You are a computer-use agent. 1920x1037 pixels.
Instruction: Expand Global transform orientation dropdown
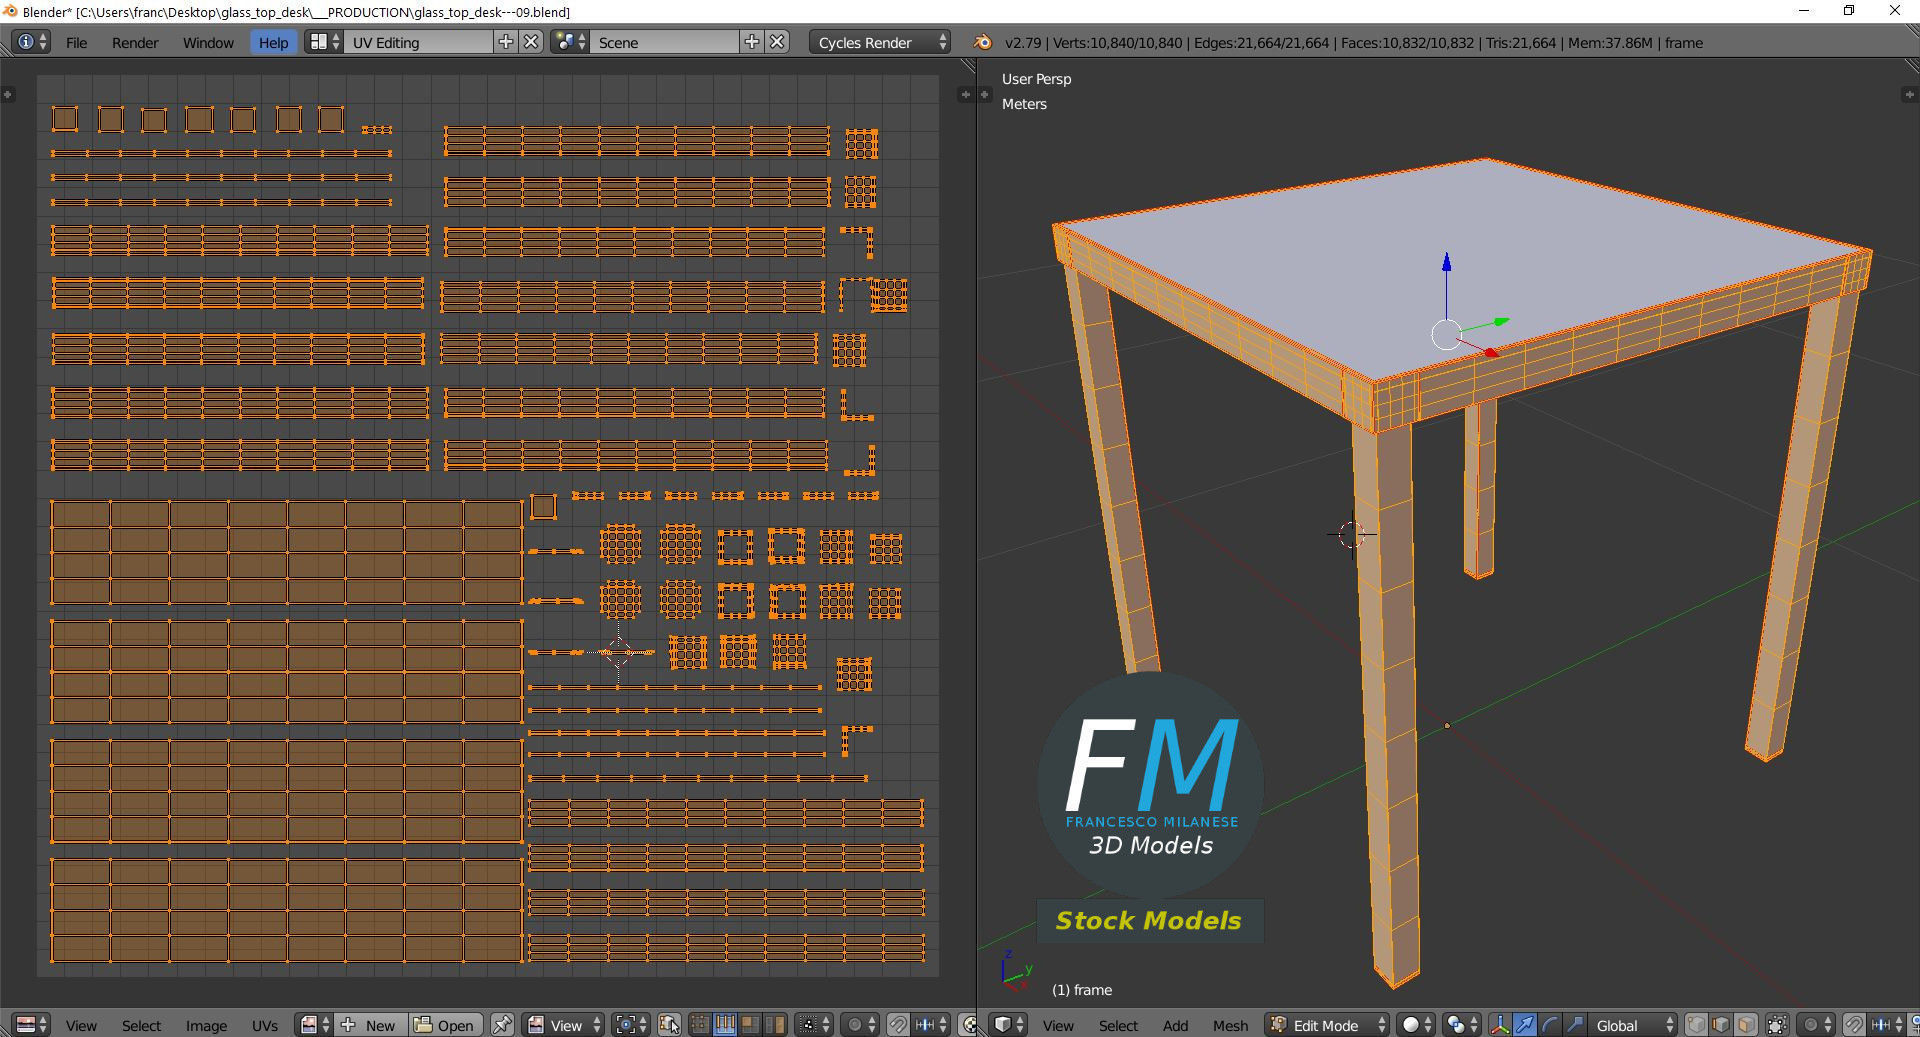(x=1634, y=1025)
